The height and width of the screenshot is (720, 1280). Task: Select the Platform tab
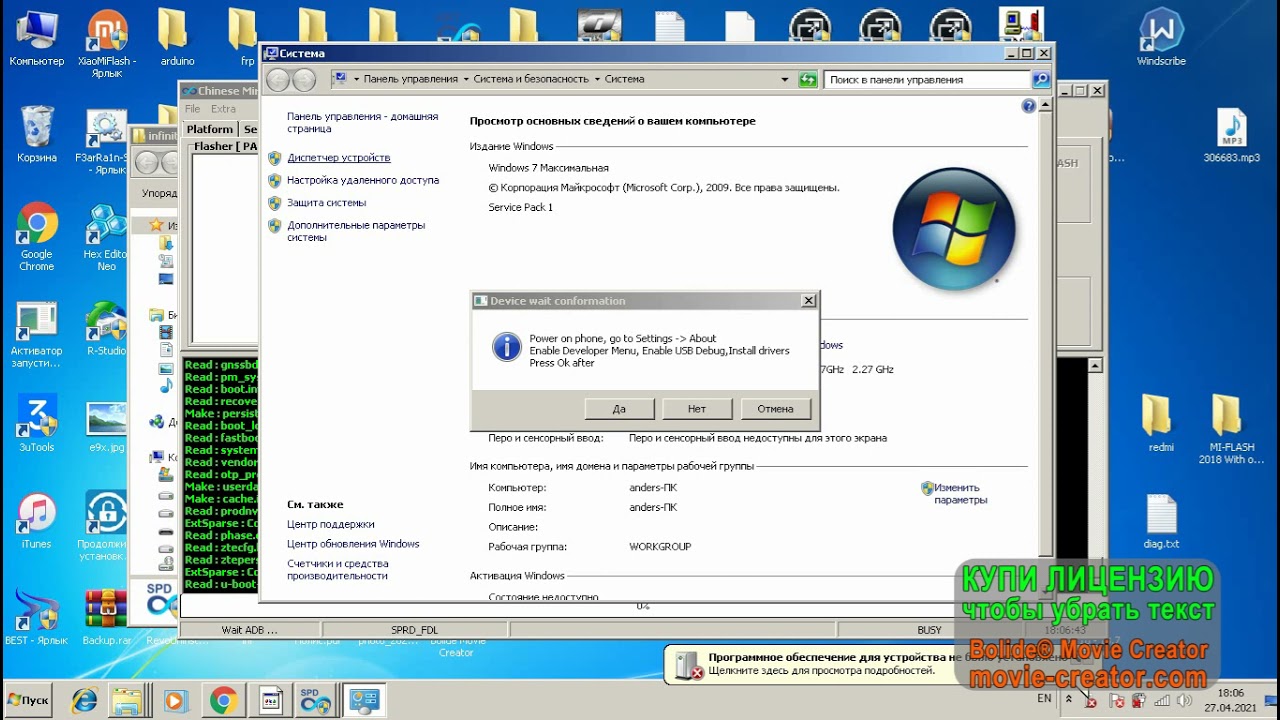click(210, 129)
